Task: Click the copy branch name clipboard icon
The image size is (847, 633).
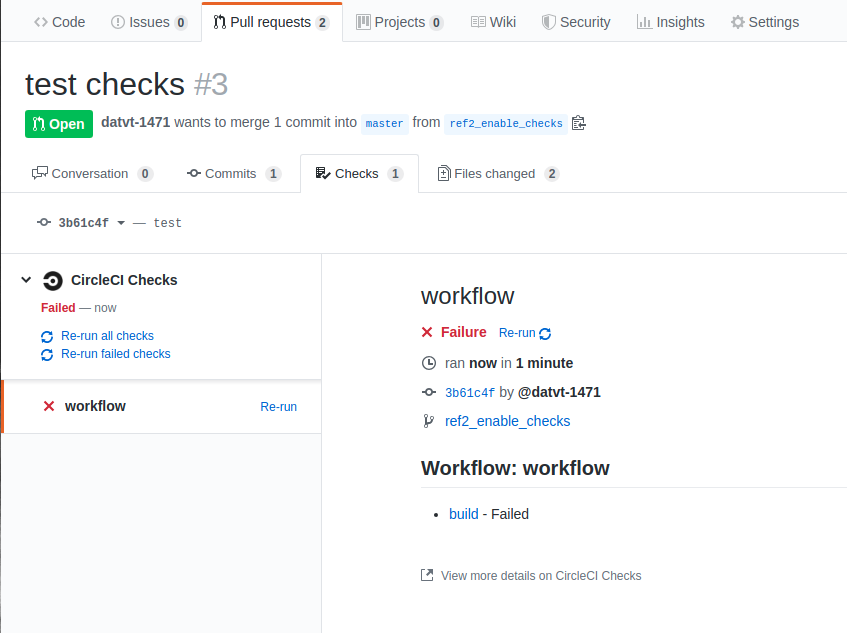Action: click(x=578, y=123)
